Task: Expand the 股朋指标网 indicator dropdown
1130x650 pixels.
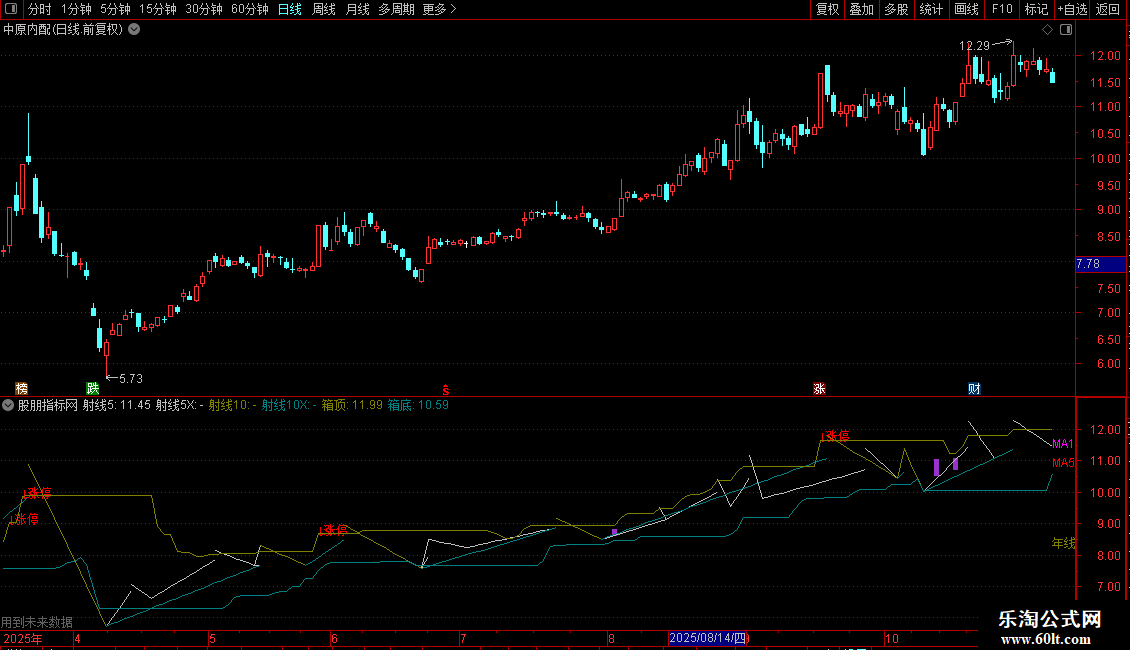Action: point(8,405)
